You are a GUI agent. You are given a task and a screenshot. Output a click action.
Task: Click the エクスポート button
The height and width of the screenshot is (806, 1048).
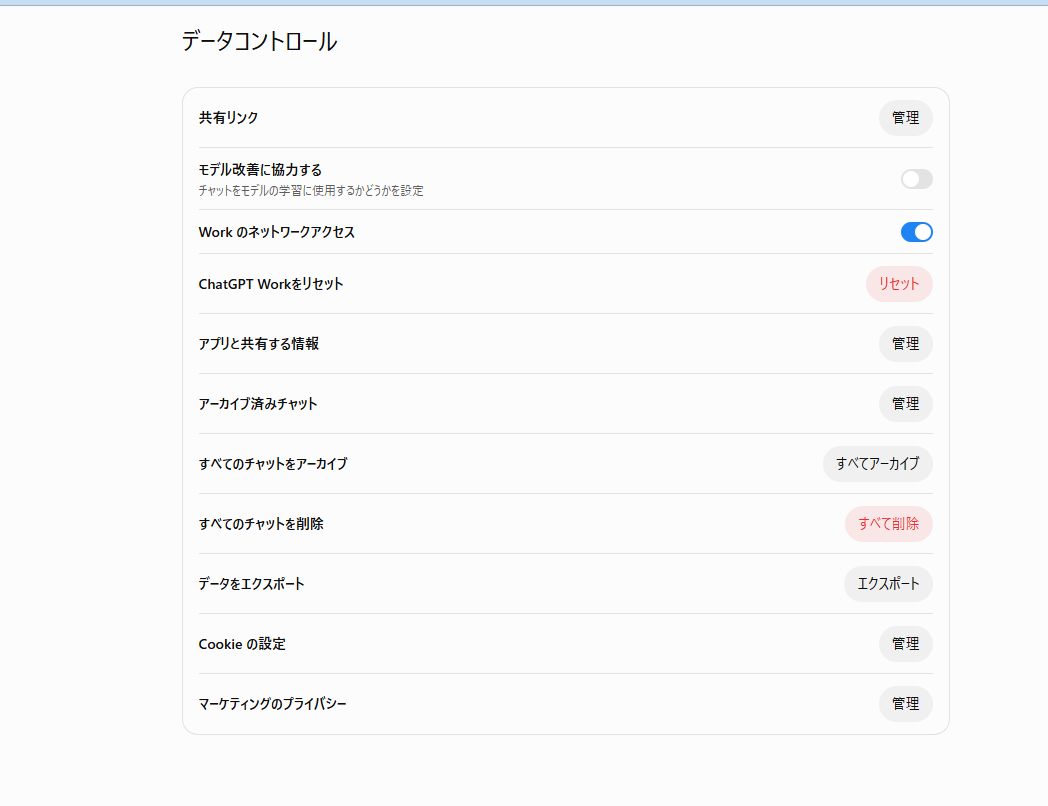pos(888,584)
